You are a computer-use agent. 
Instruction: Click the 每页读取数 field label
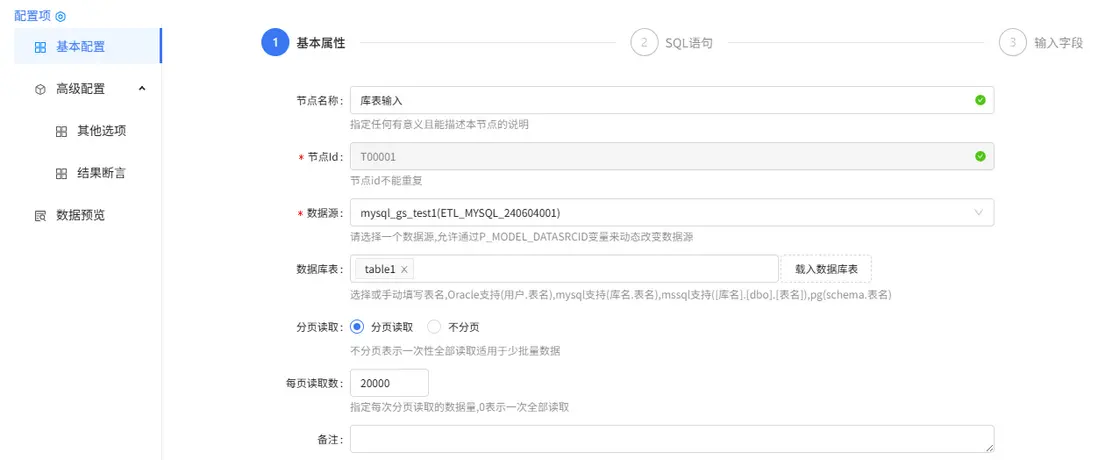click(x=315, y=383)
